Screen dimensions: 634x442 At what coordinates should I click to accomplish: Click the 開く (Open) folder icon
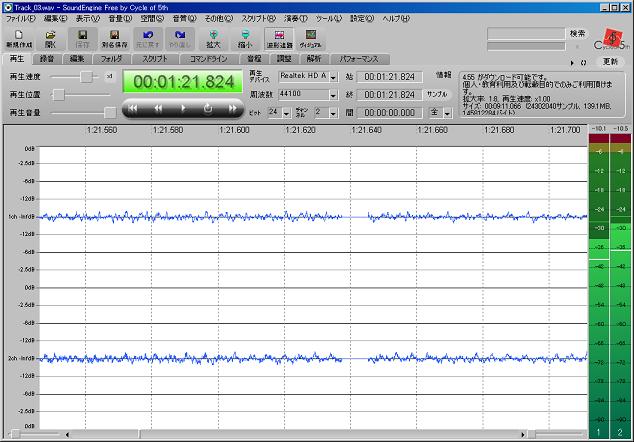click(x=49, y=38)
